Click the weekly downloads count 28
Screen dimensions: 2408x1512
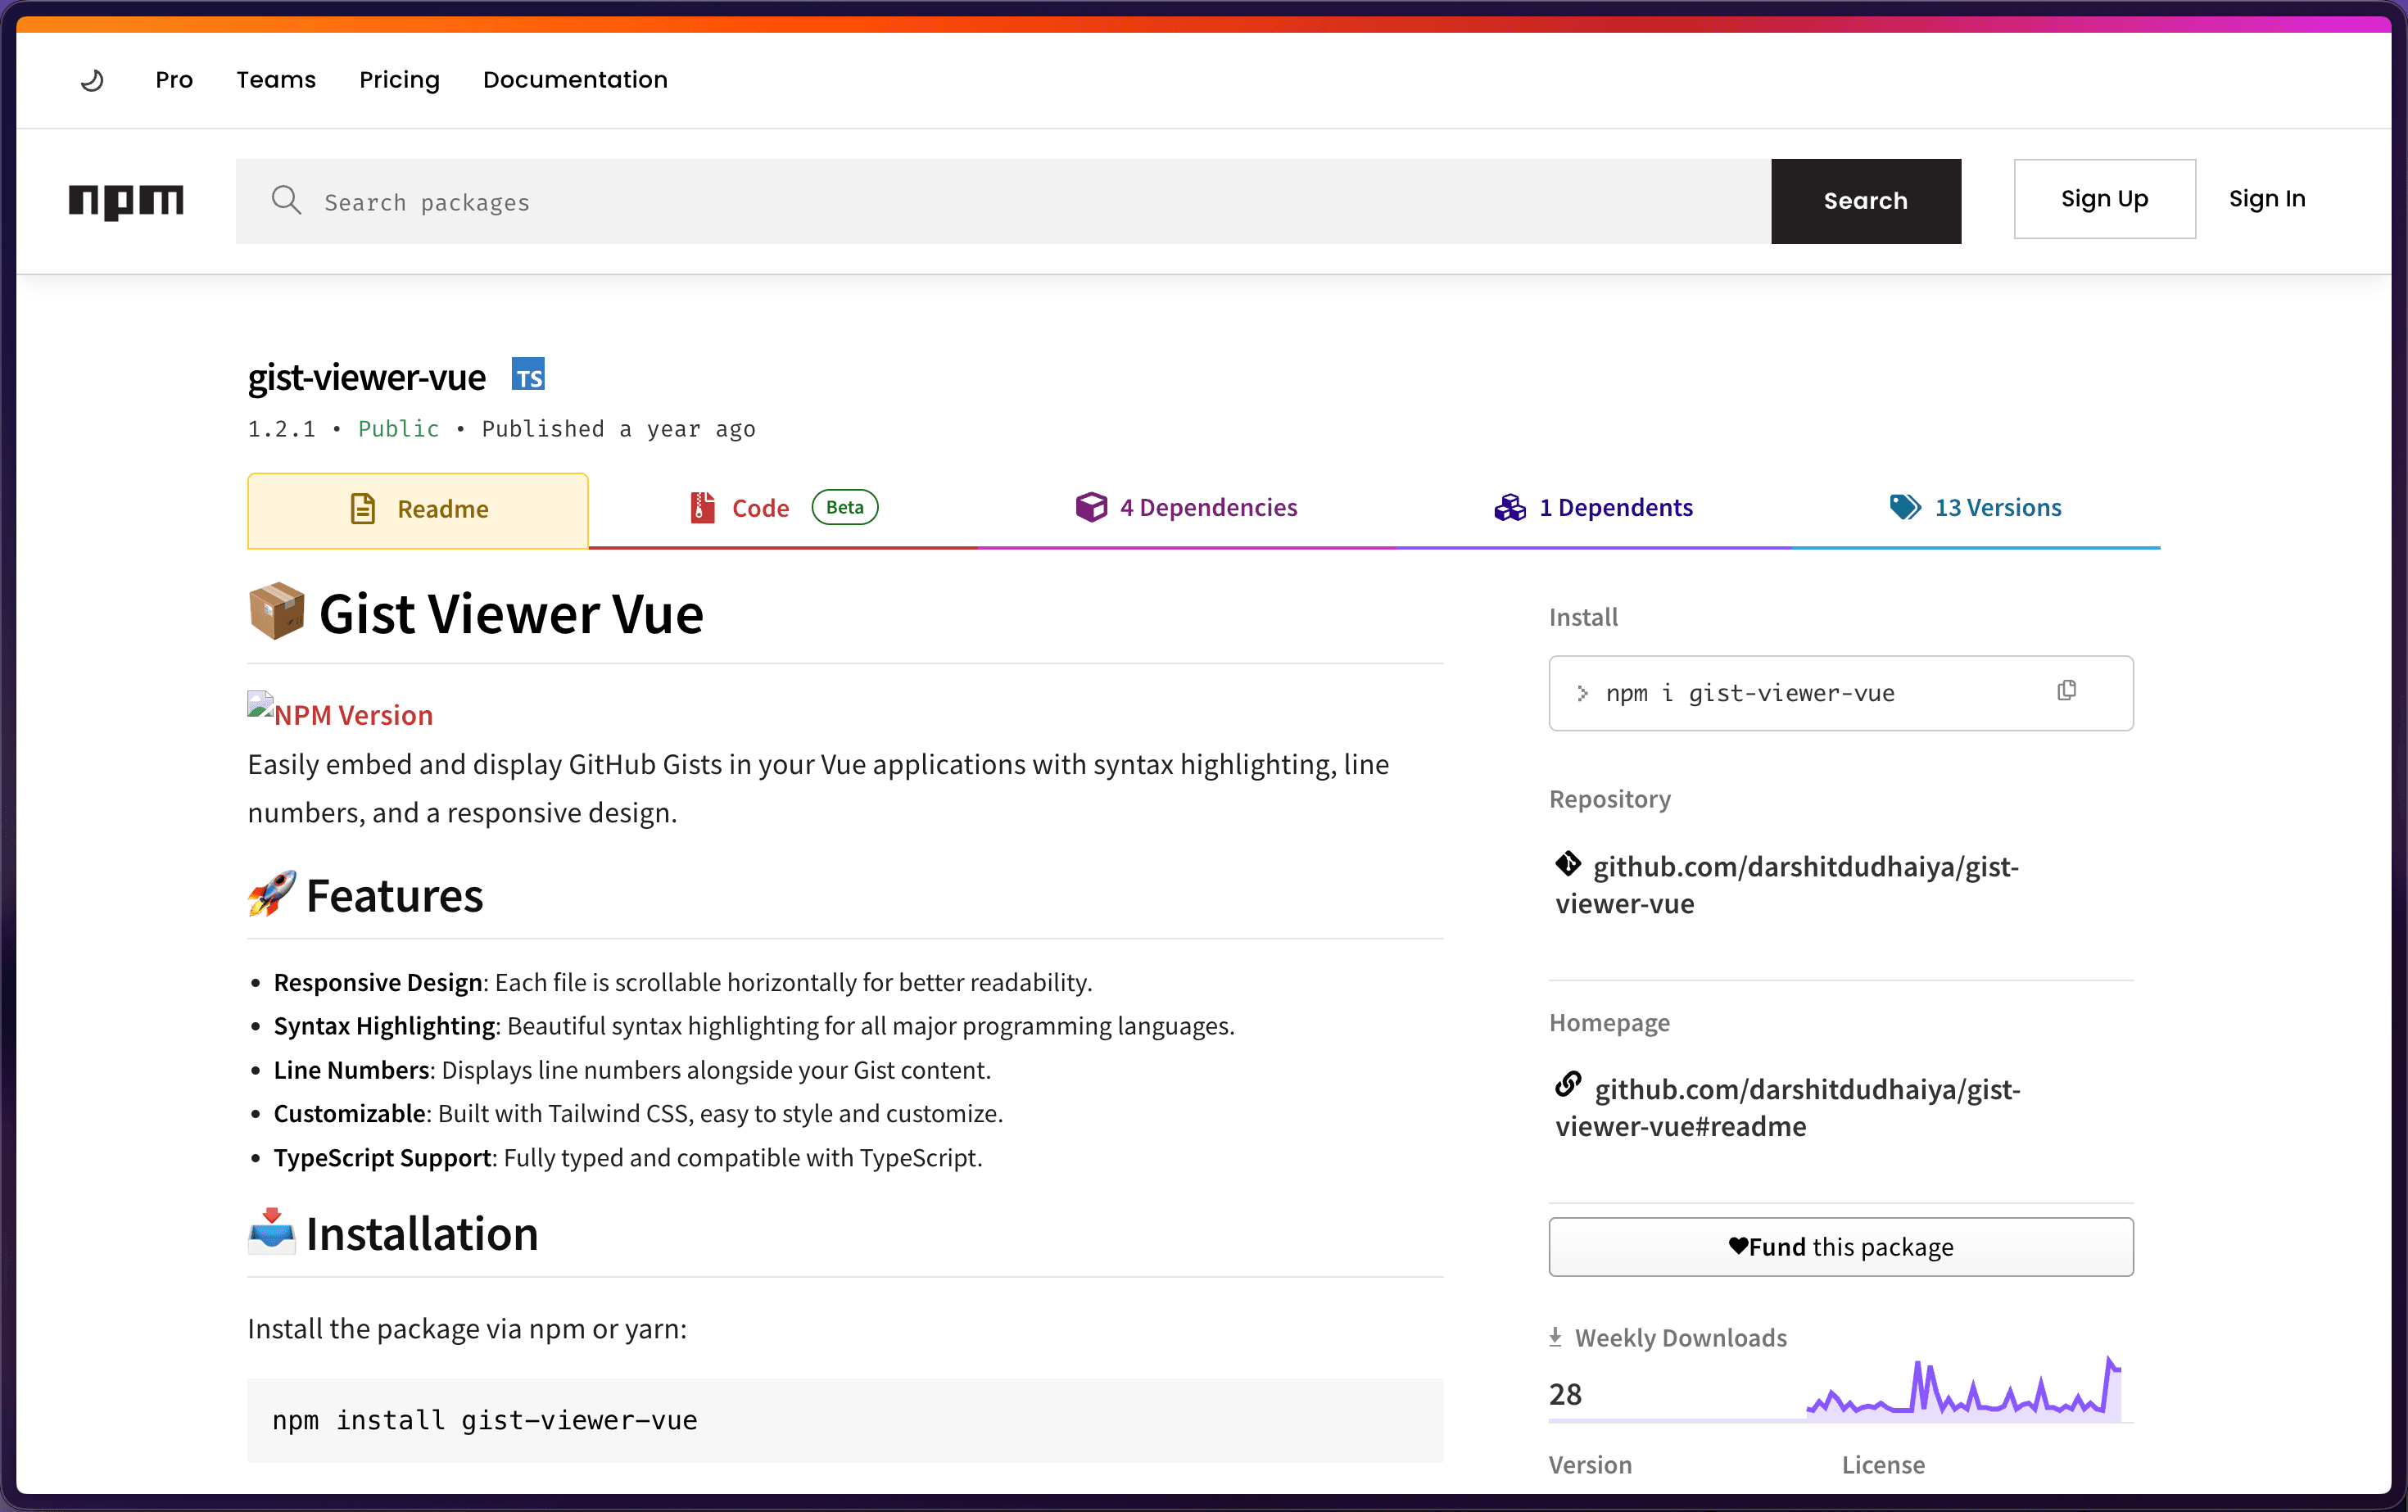point(1565,1394)
